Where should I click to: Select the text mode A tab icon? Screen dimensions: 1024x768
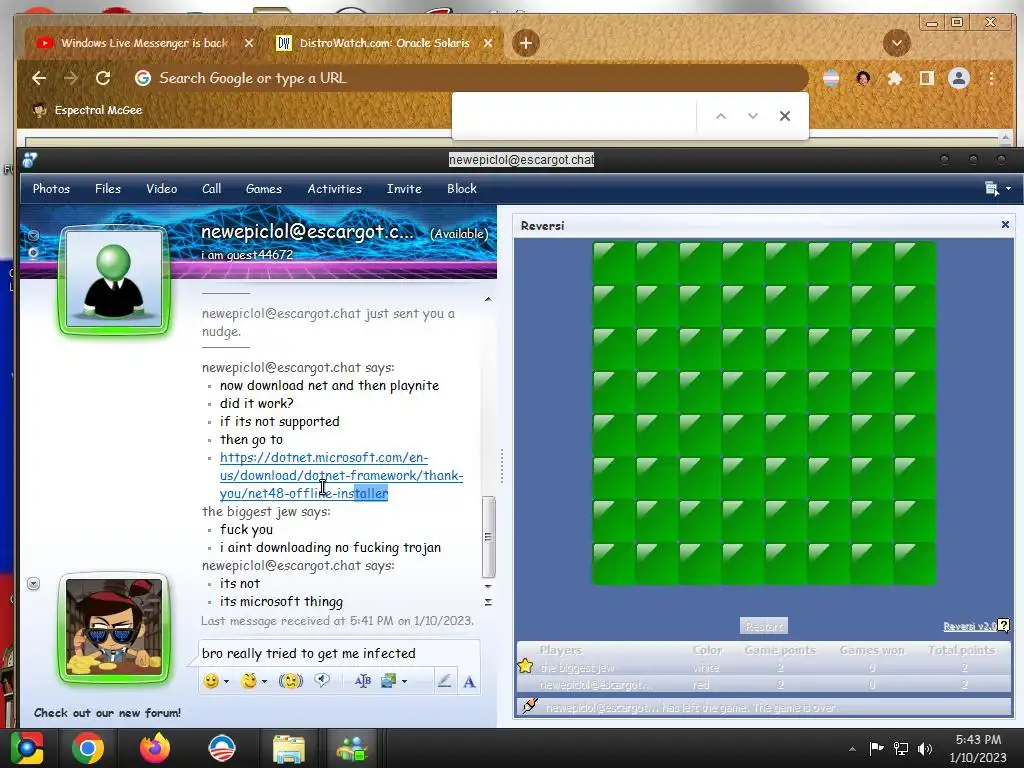[469, 682]
